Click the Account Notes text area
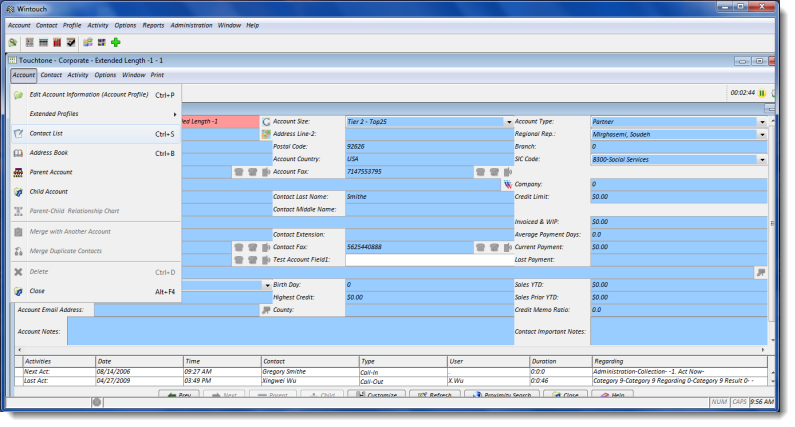795x427 pixels. pyautogui.click(x=291, y=332)
